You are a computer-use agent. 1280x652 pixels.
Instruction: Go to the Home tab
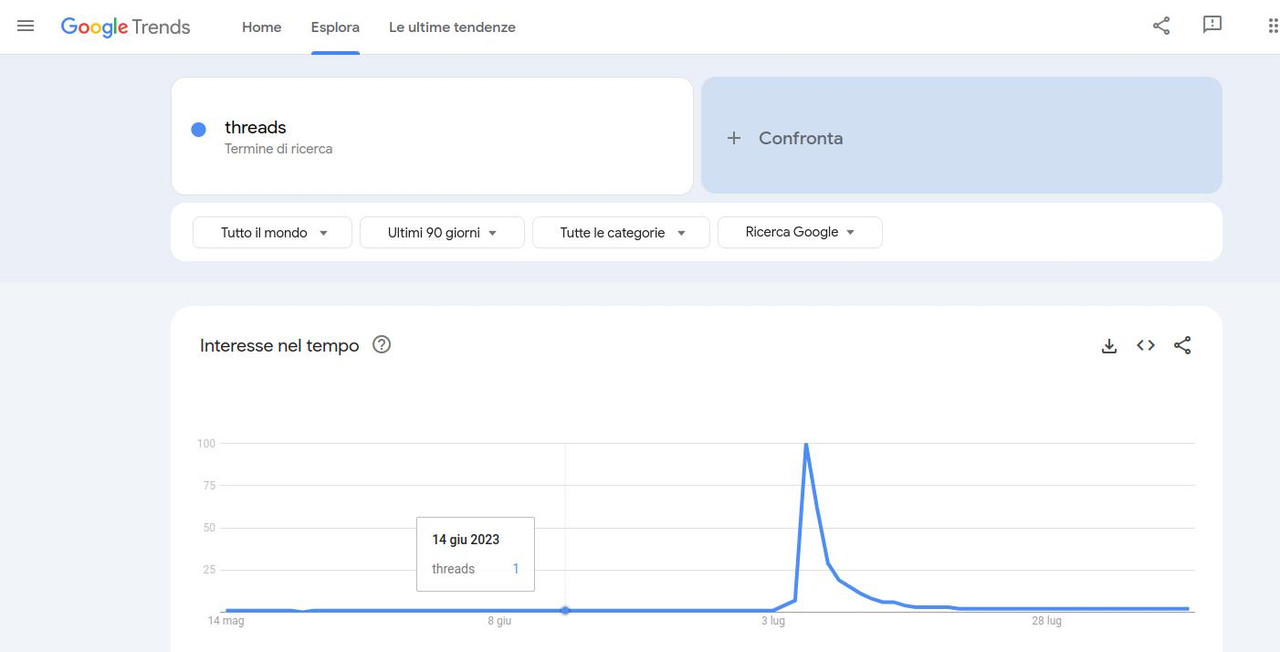pos(262,27)
